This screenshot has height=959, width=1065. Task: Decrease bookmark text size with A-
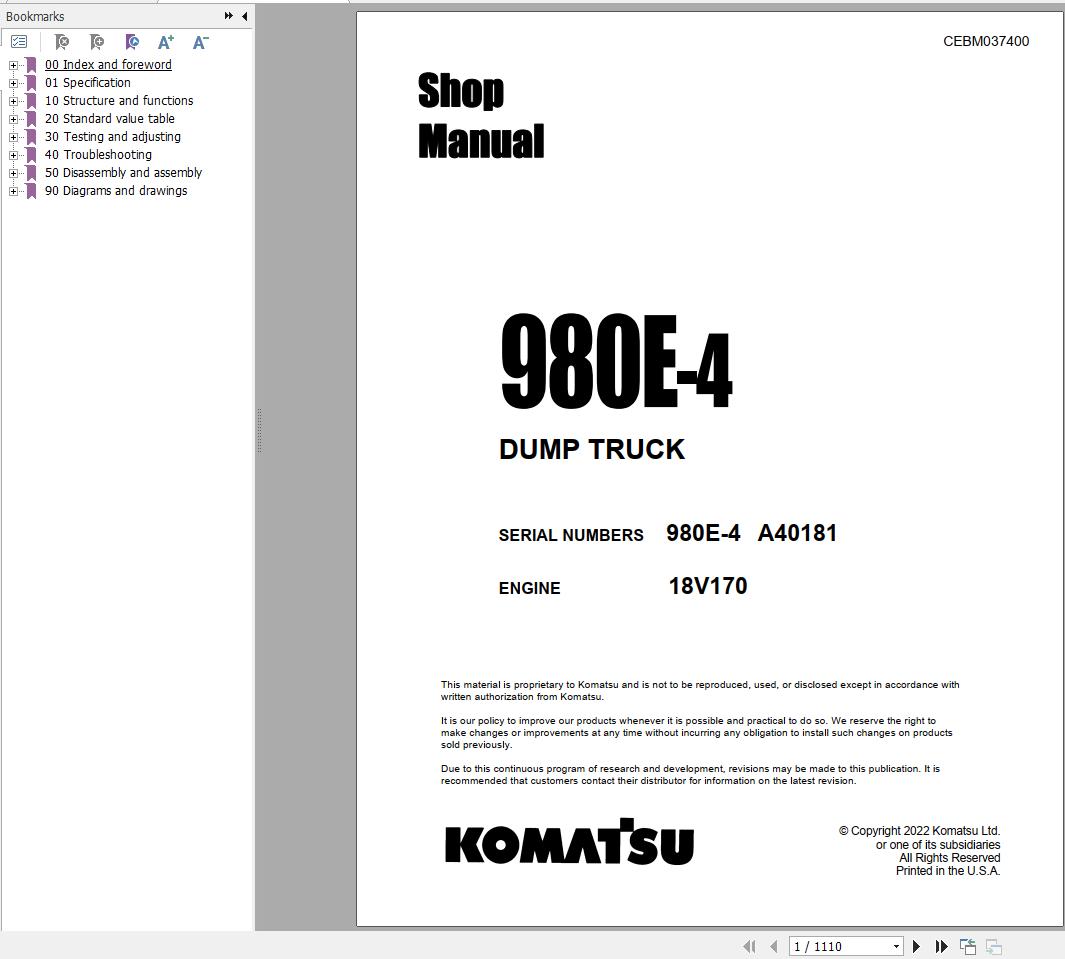(200, 42)
